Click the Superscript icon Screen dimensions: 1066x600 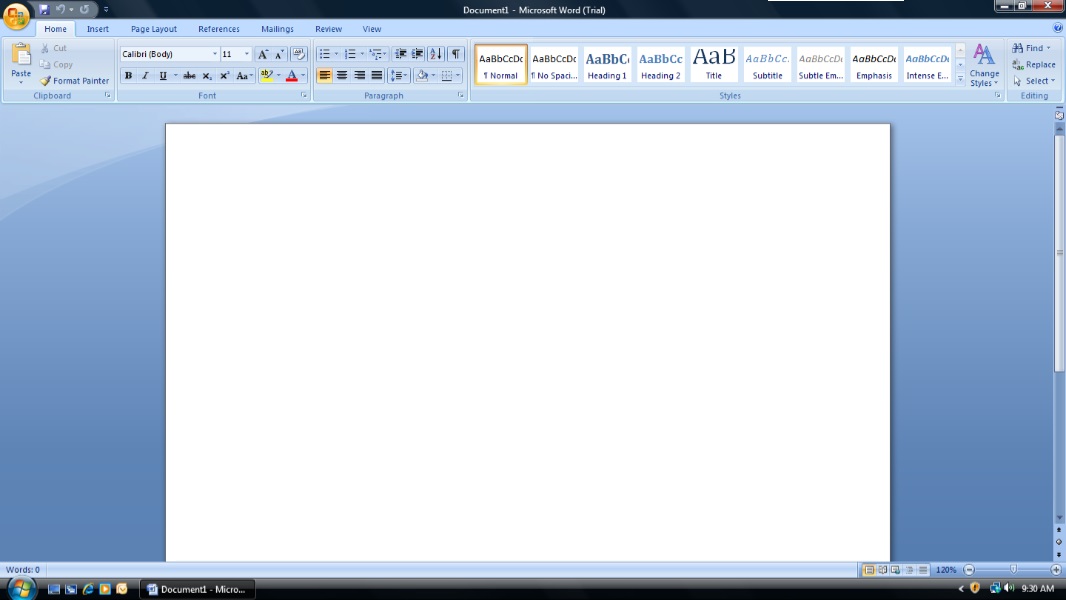coord(225,76)
